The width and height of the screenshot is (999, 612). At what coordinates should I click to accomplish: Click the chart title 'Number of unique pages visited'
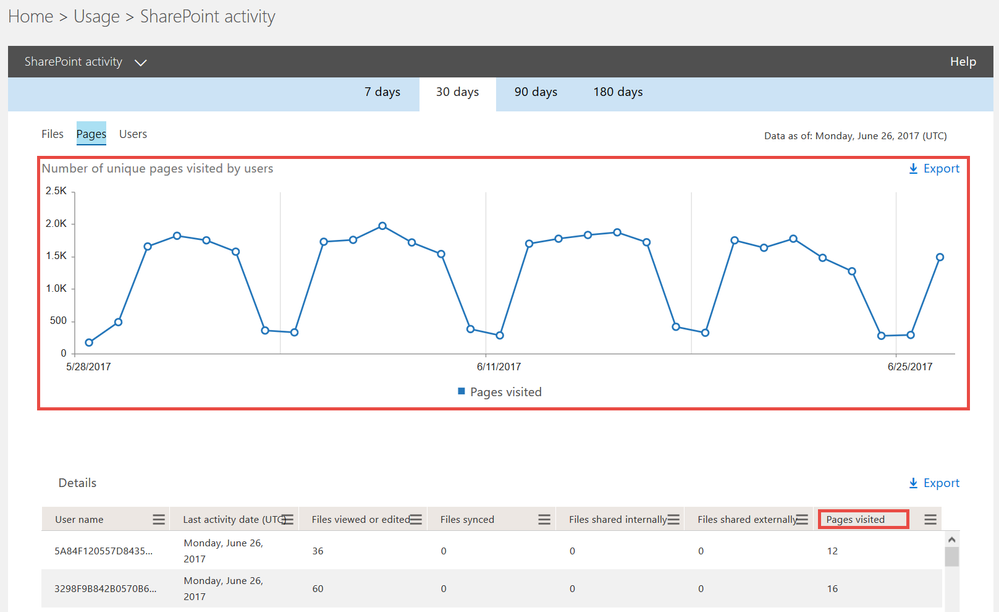click(157, 169)
